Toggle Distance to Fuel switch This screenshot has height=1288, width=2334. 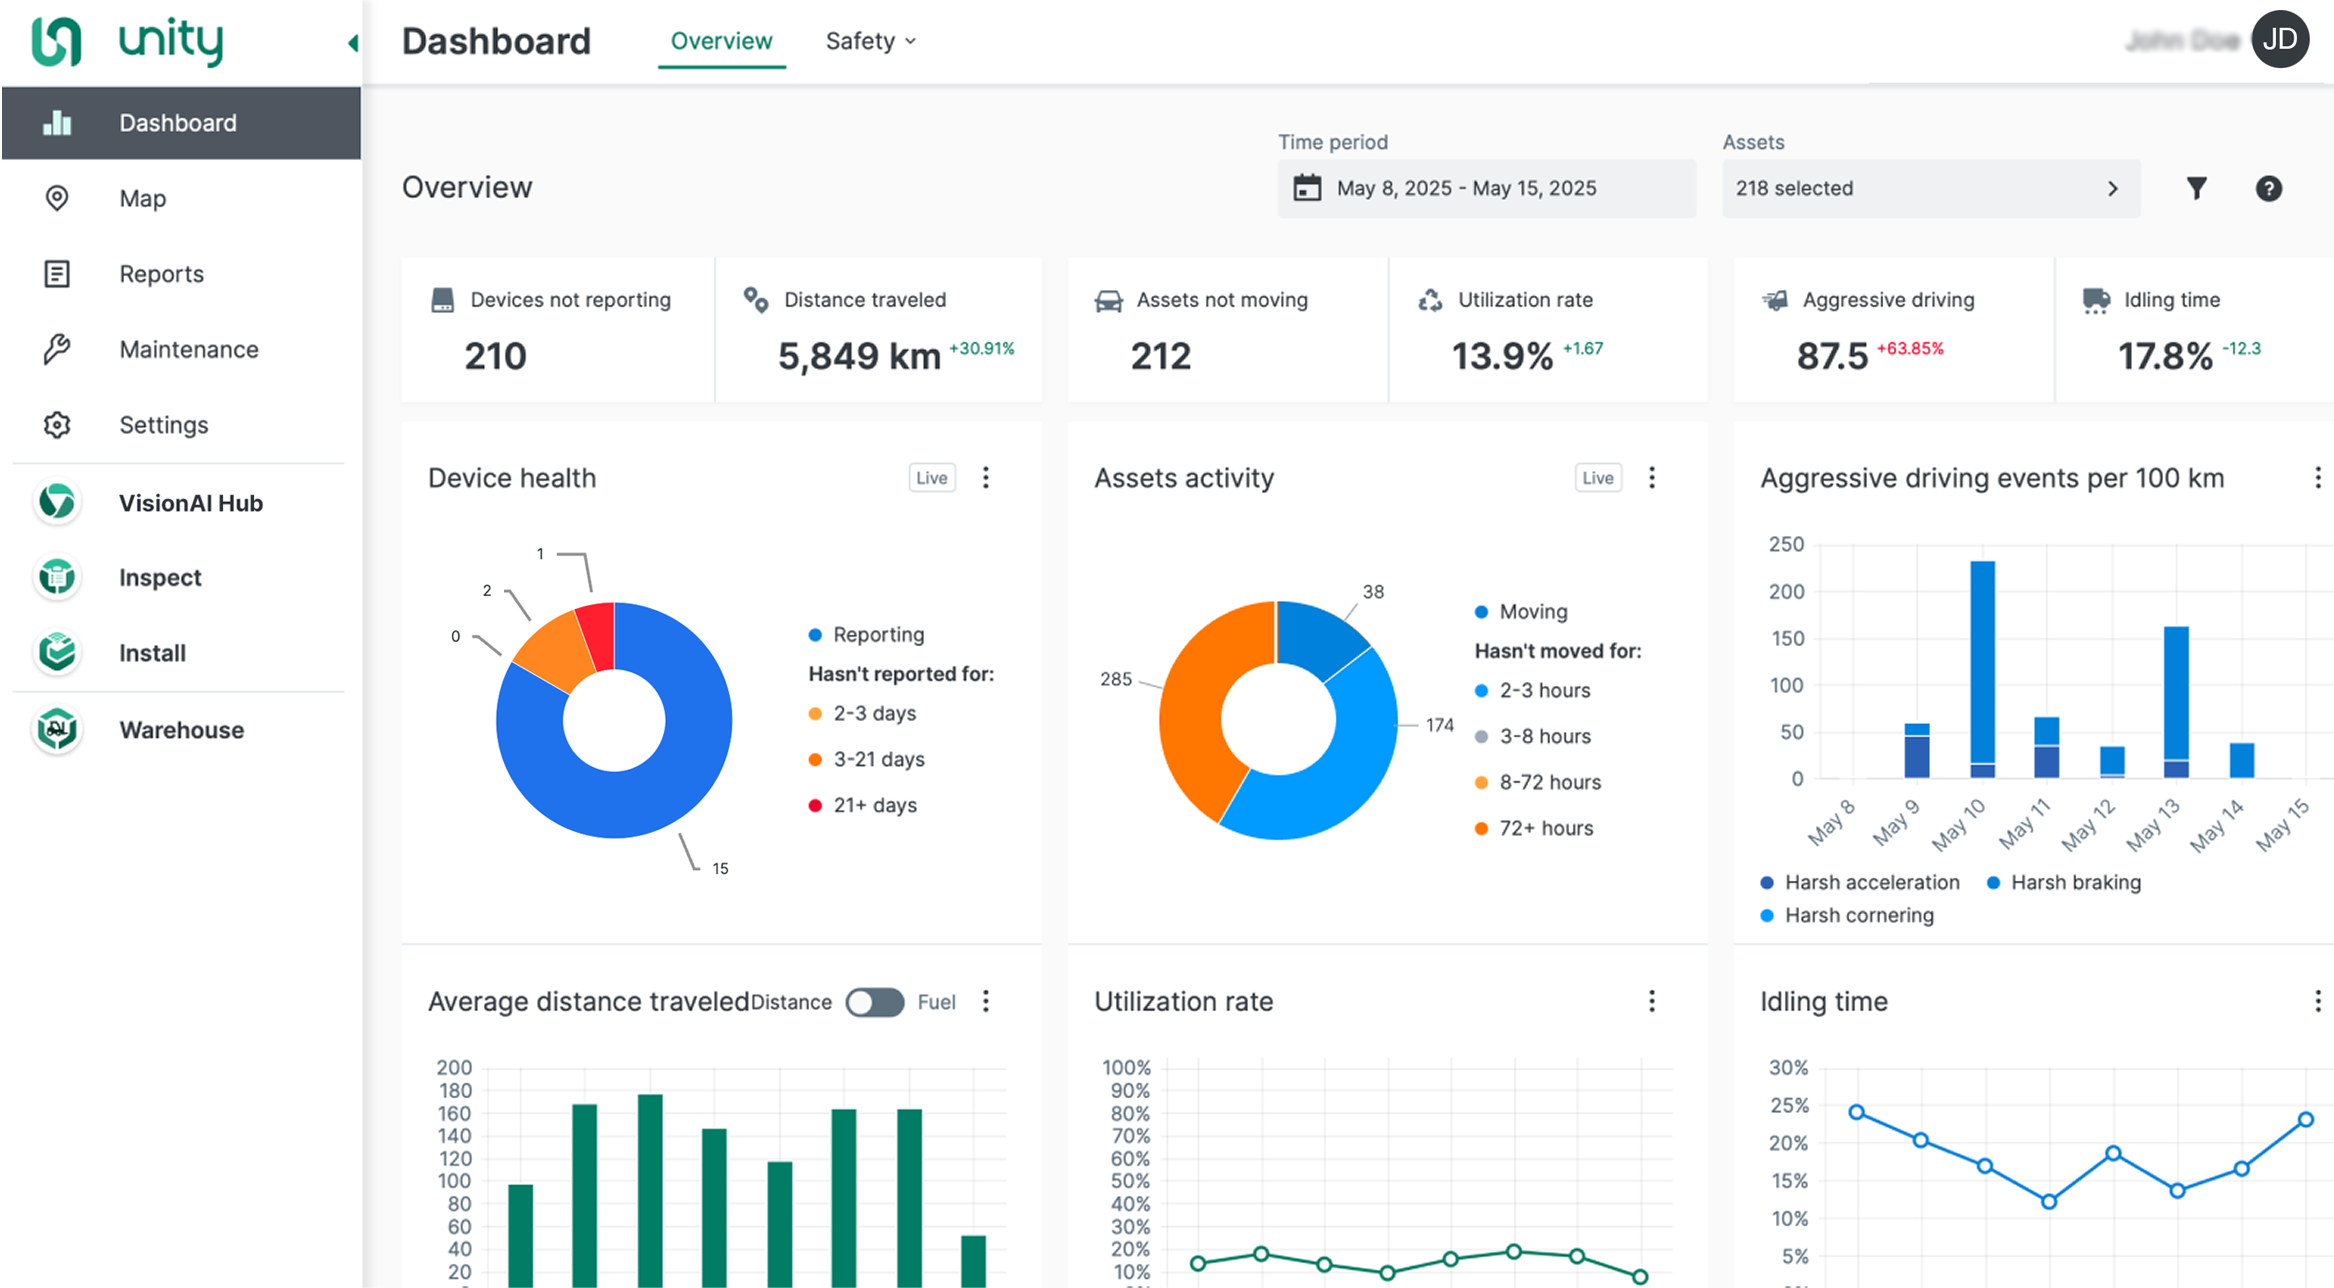click(874, 1002)
